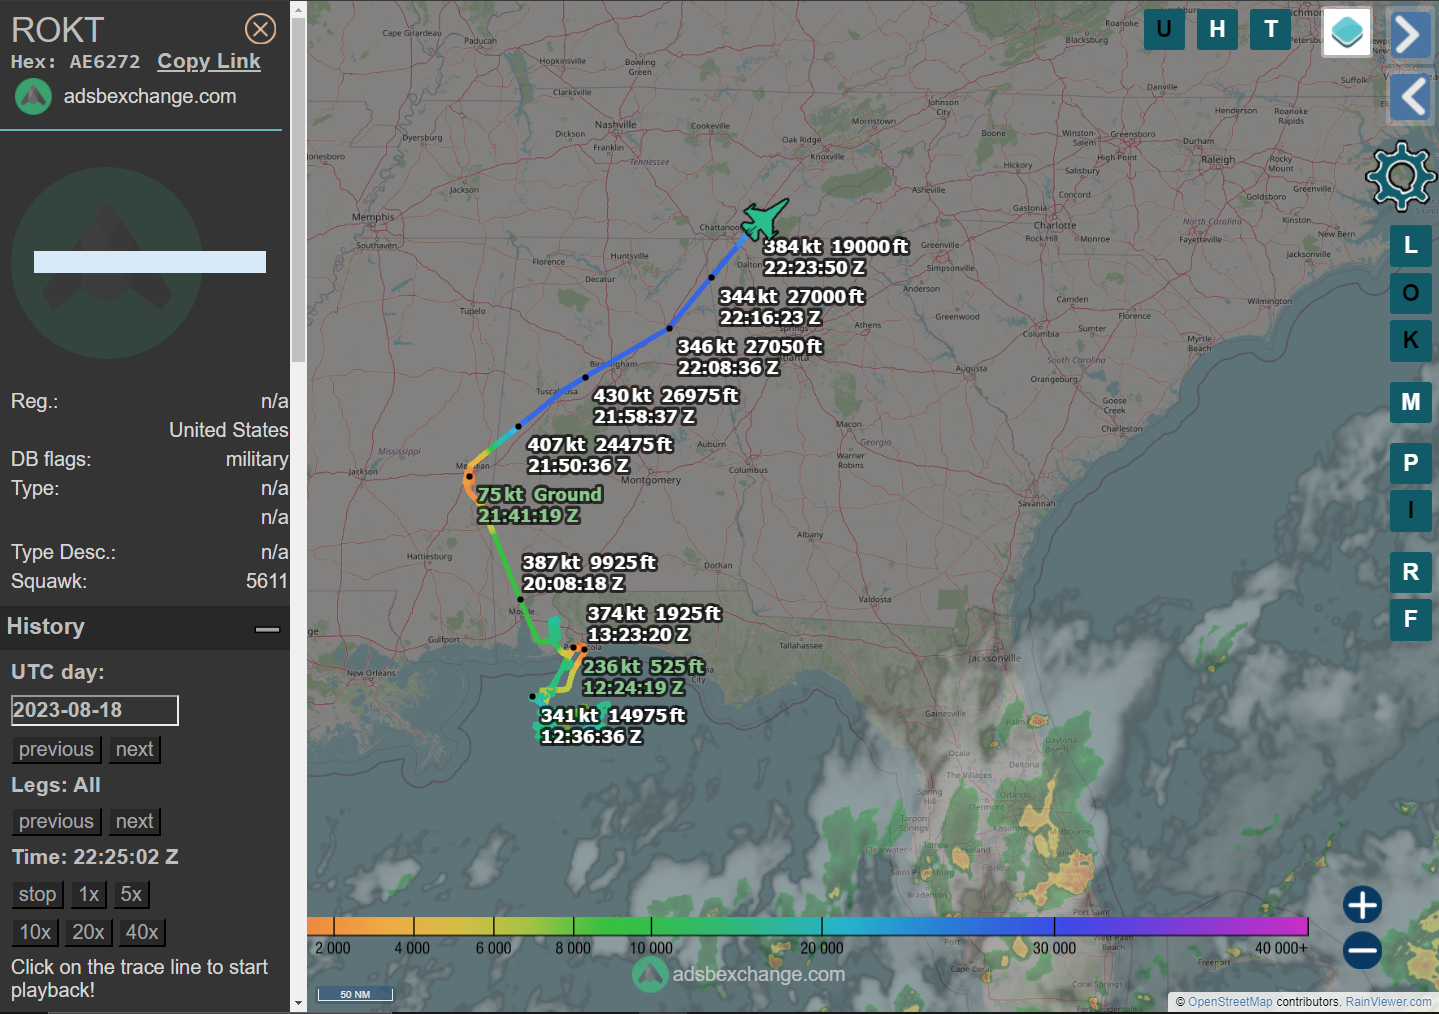Viewport: 1439px width, 1014px height.
Task: Set playback speed to 40x
Action: [x=142, y=932]
